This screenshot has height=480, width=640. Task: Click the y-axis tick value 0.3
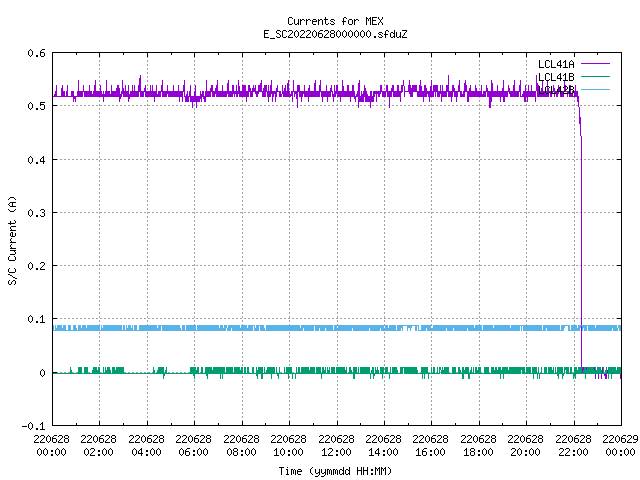click(36, 213)
